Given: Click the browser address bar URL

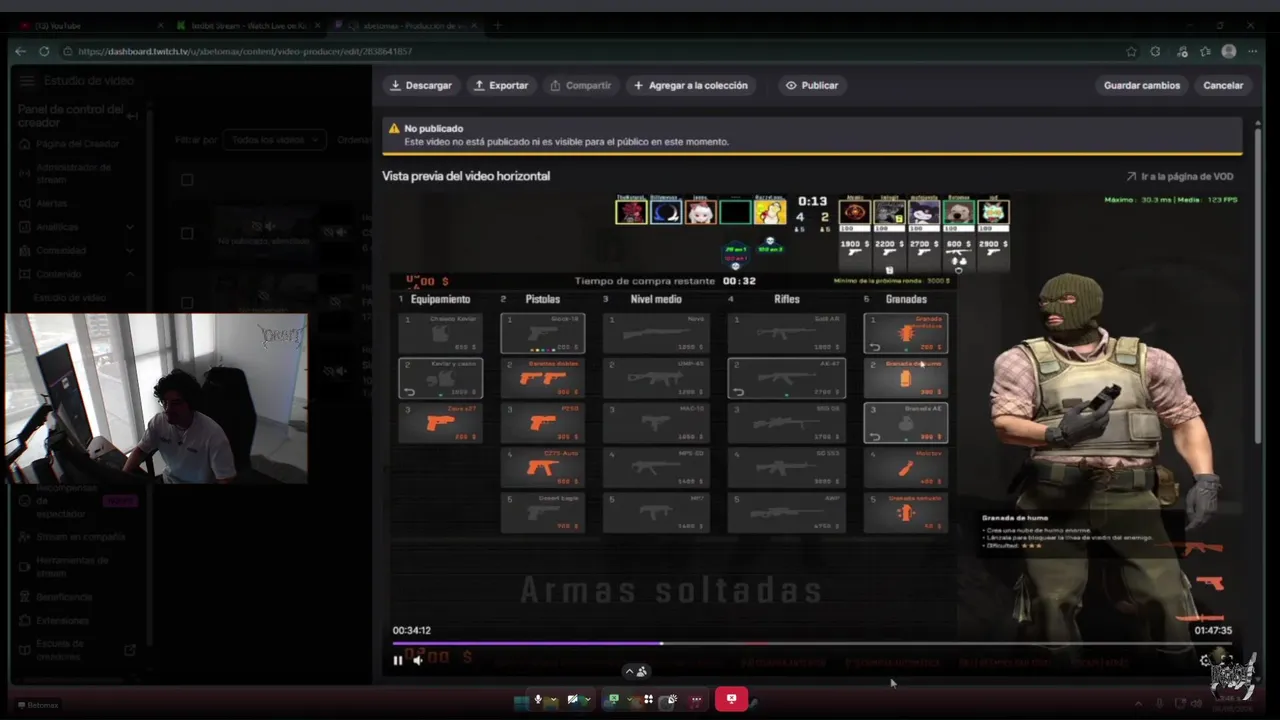Looking at the screenshot, I should [x=245, y=51].
